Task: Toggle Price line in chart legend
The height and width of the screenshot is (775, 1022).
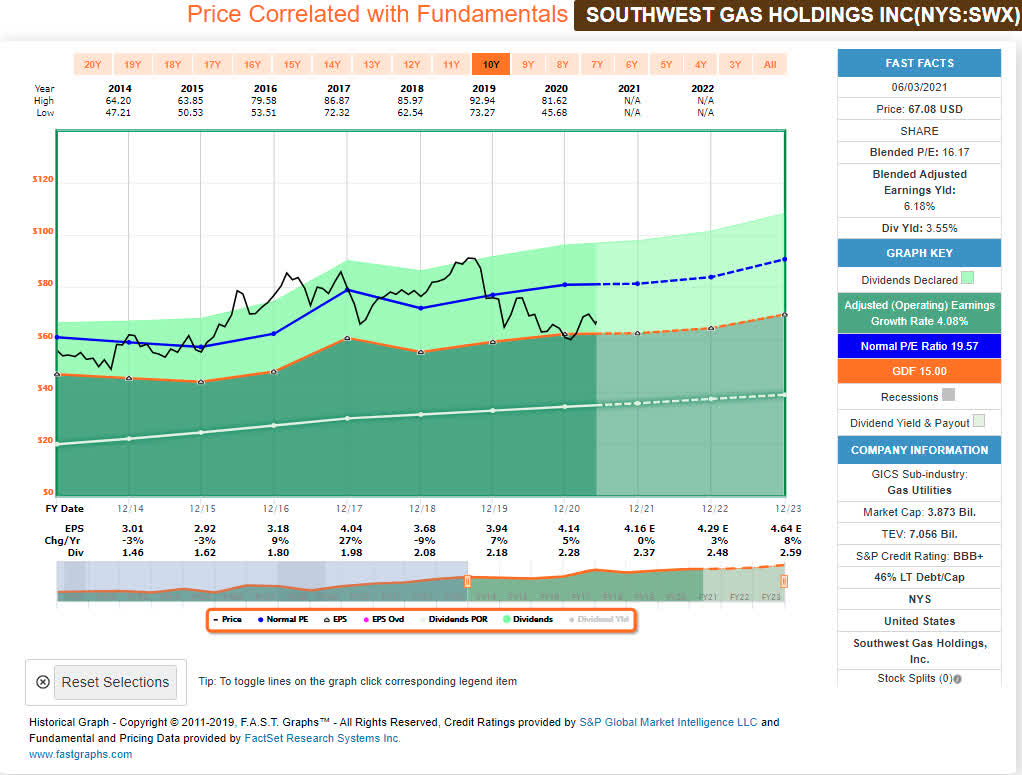Action: point(227,619)
